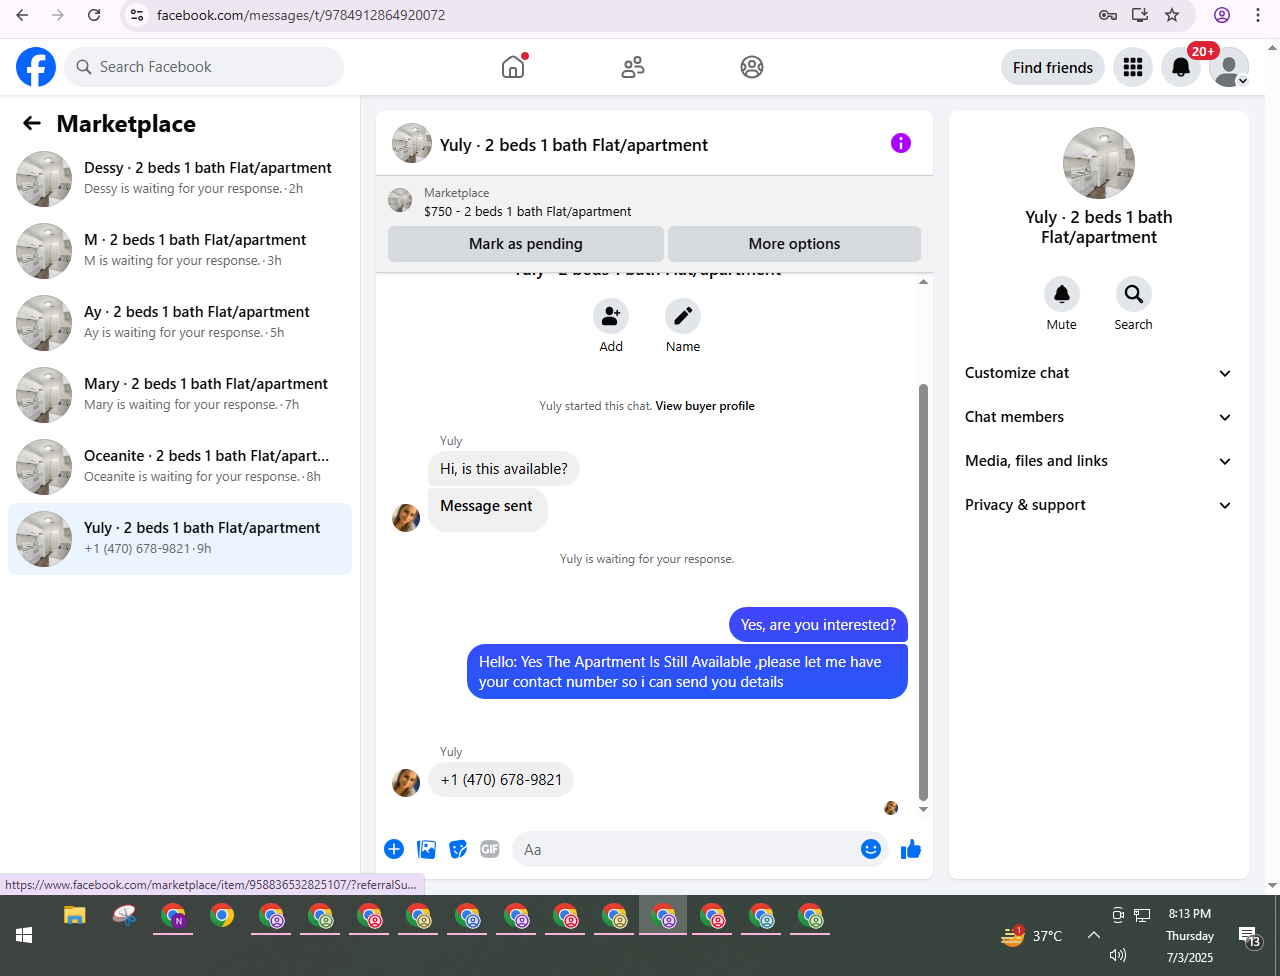Screen dimensions: 1280x976
Task: Open the taskbar weather widget showing 37°C
Action: pos(1031,936)
